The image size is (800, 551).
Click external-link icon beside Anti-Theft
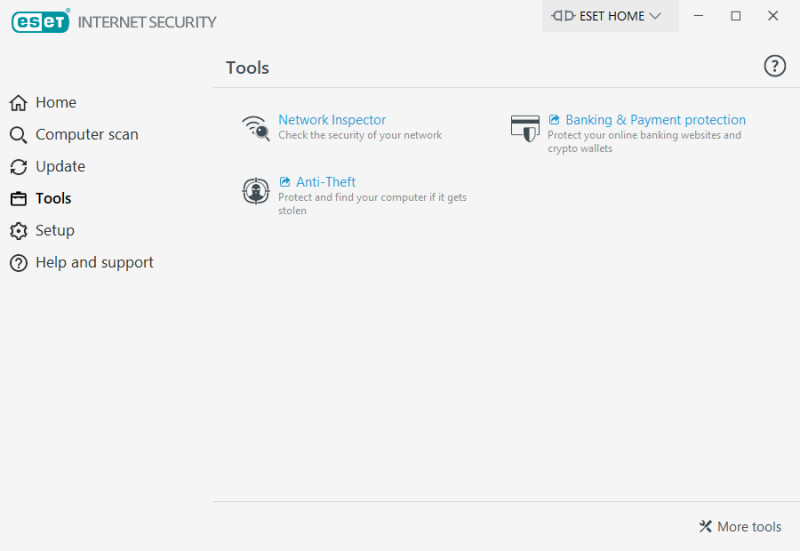point(285,182)
